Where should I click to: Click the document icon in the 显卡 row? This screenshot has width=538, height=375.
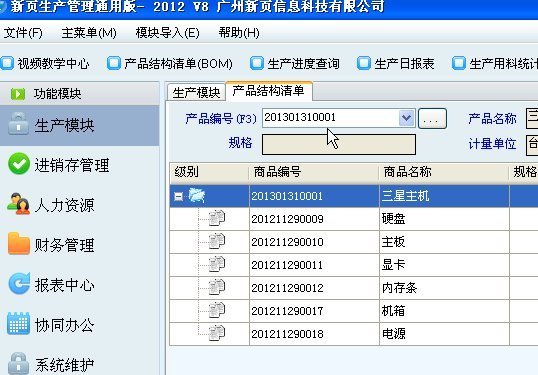217,264
